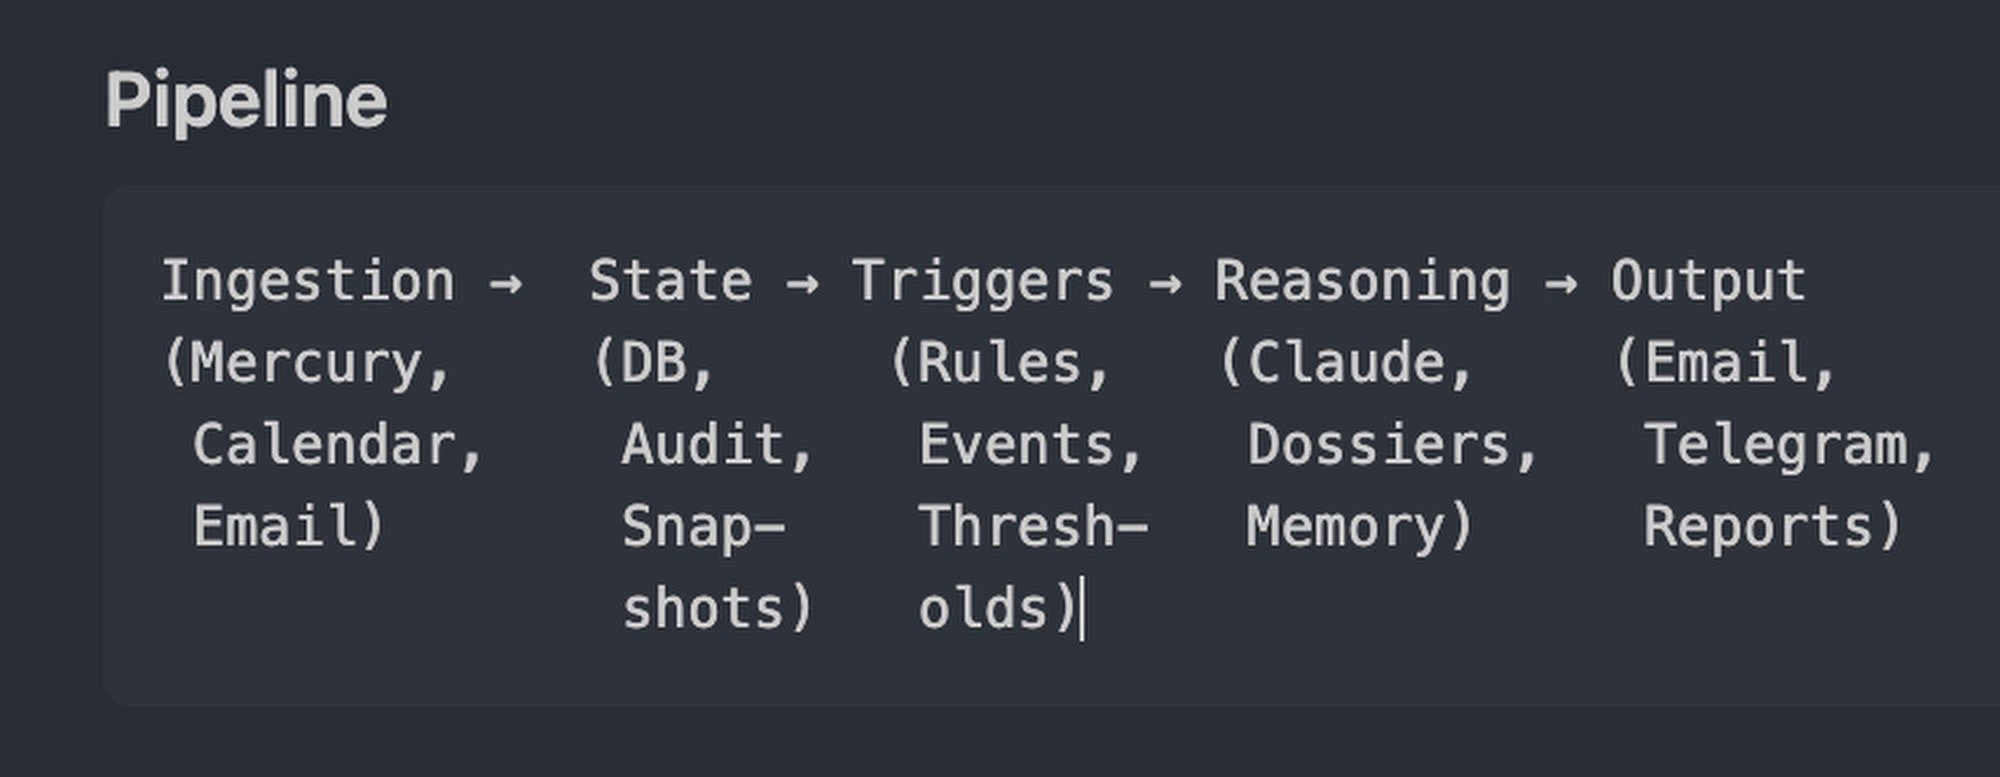This screenshot has width=2000, height=777.
Task: Click the arrow between Reasoning and Output
Action: (x=1561, y=283)
